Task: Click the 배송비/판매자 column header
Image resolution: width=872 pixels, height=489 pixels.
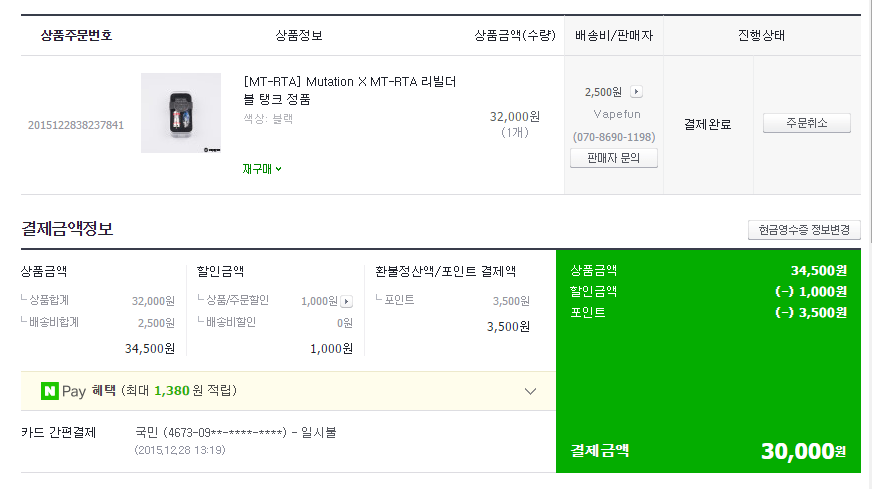Action: click(614, 36)
